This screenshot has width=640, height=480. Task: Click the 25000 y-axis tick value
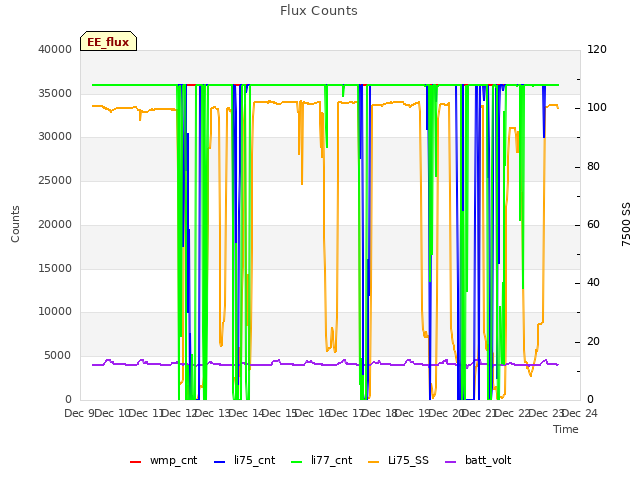(55, 181)
